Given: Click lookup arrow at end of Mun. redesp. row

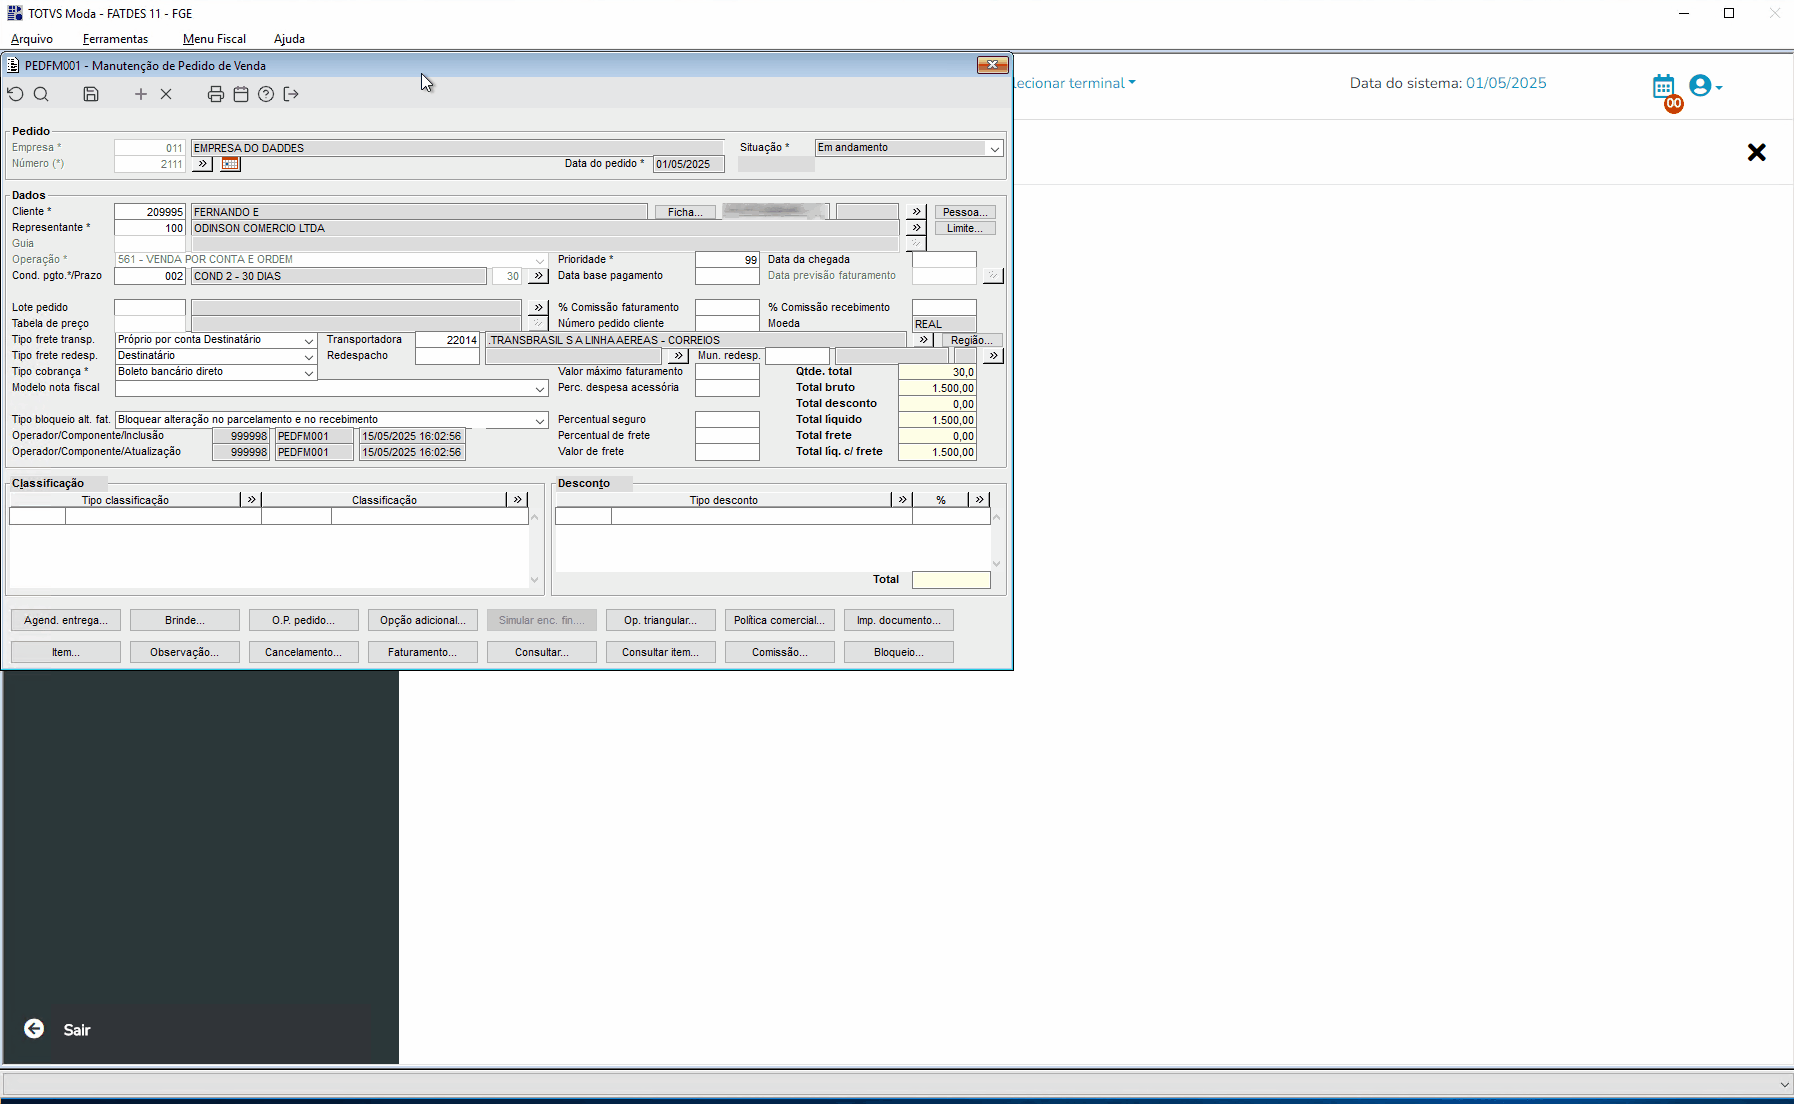Looking at the screenshot, I should pos(992,356).
